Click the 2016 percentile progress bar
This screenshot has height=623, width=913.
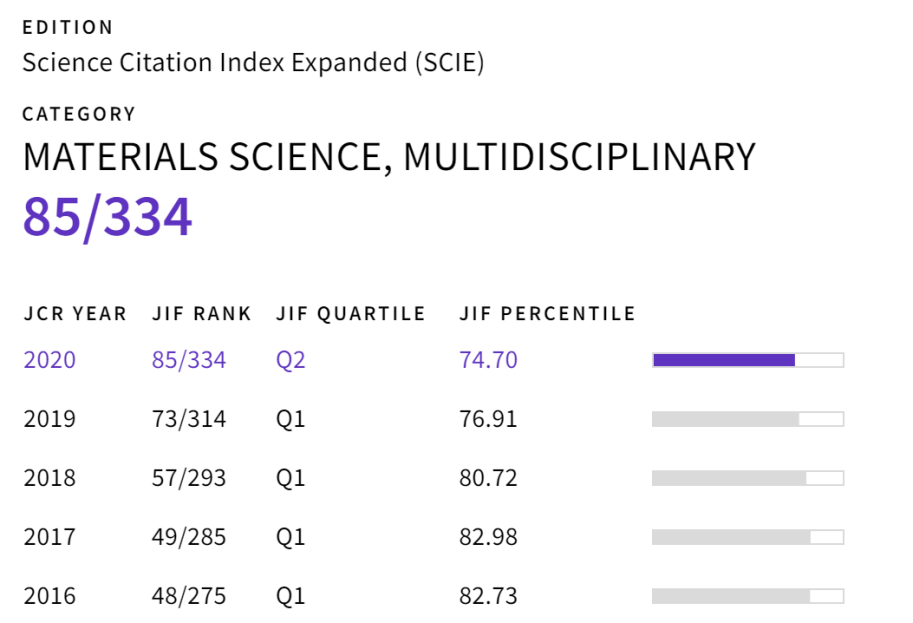click(x=747, y=597)
